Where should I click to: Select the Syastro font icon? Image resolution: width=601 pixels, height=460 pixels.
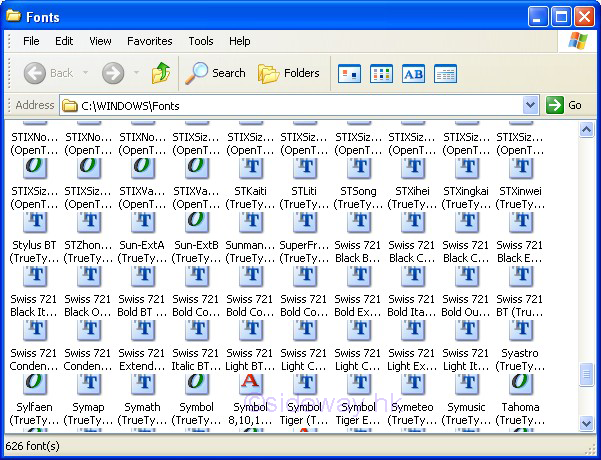pyautogui.click(x=520, y=329)
